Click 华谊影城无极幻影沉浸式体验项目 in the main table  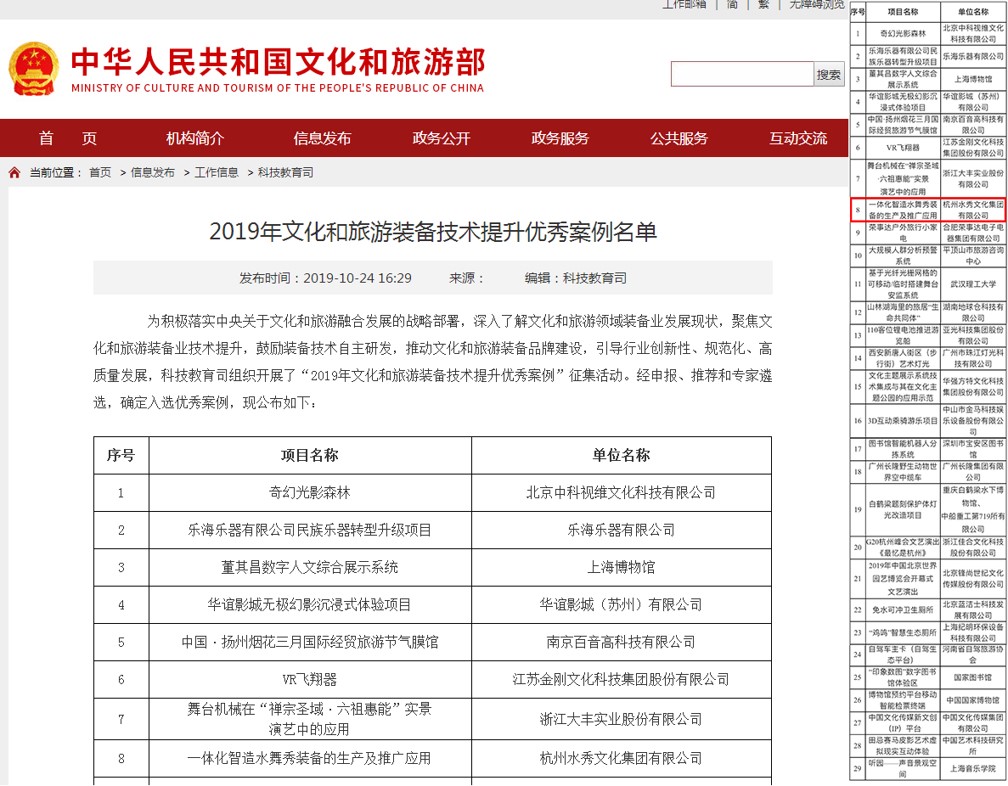tap(309, 605)
